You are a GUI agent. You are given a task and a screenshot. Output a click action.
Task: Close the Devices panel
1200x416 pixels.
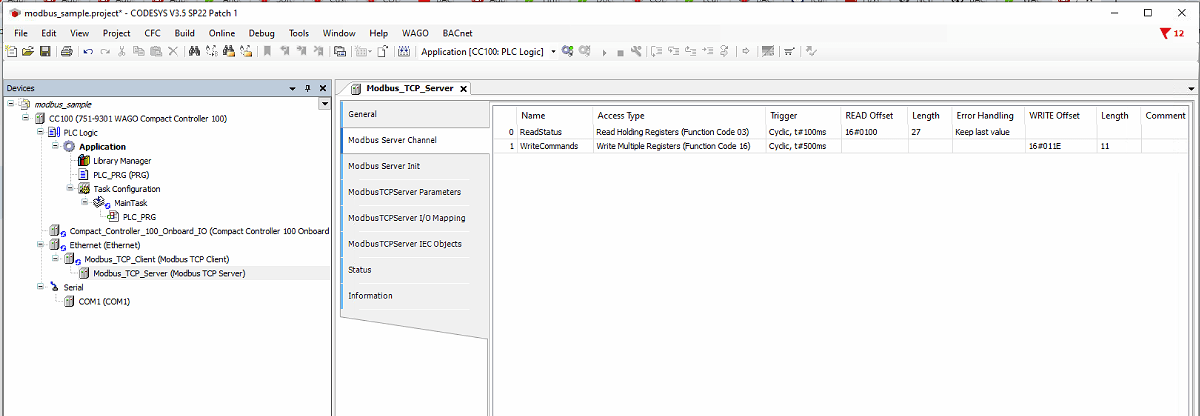click(323, 88)
